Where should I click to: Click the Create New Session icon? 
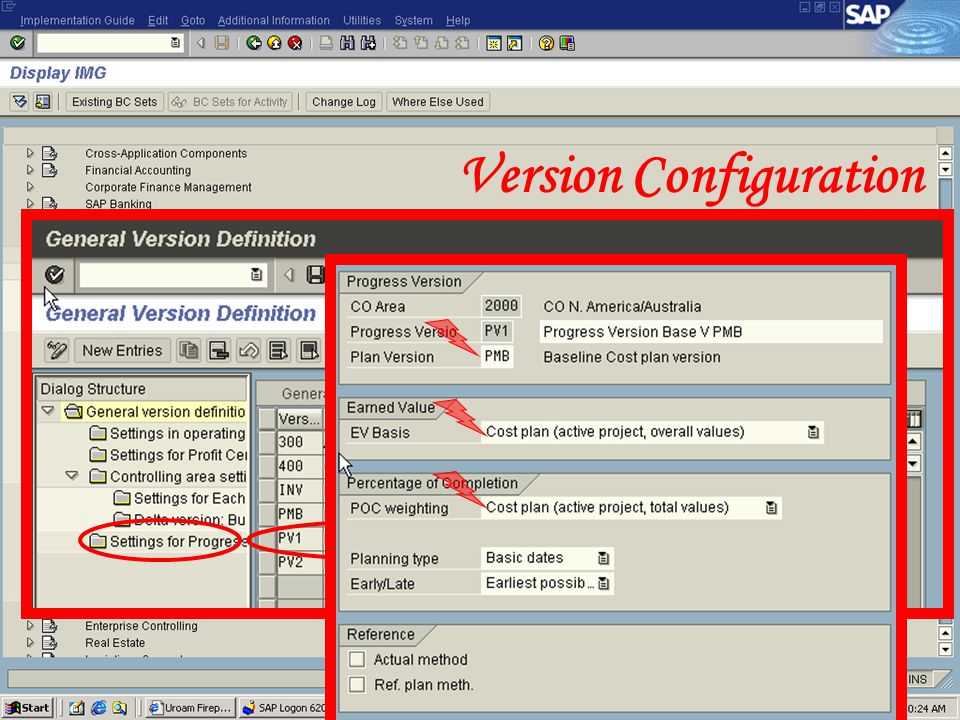[493, 43]
